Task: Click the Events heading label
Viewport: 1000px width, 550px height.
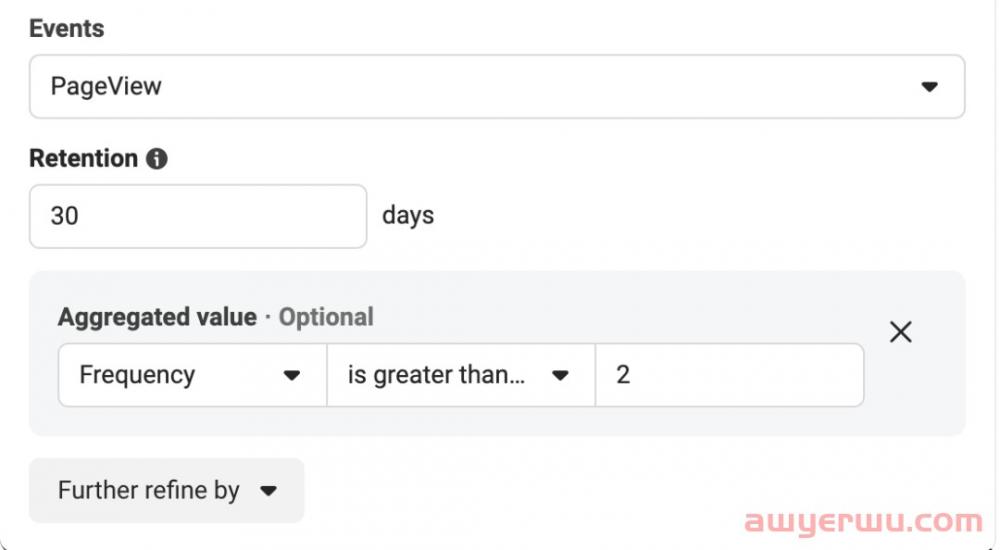Action: tap(67, 29)
